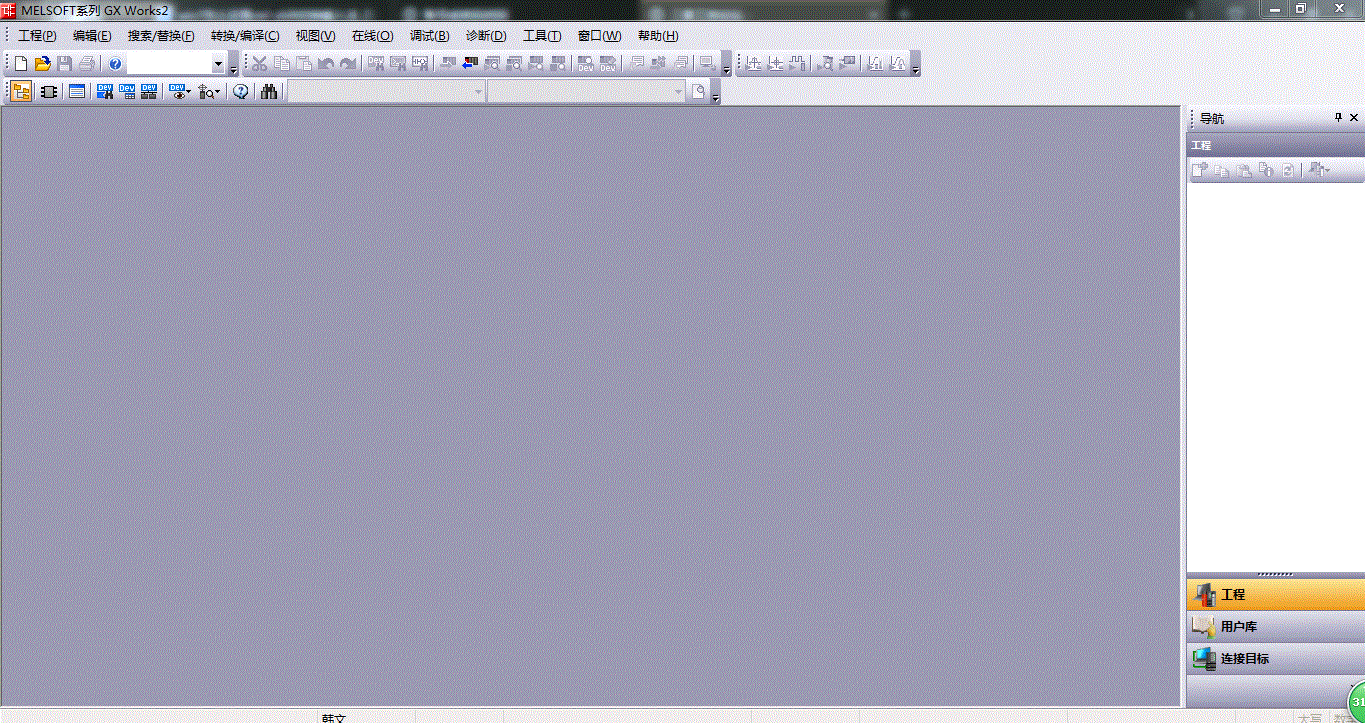1365x723 pixels.
Task: Open the 工程(P) menu
Action: click(x=37, y=36)
